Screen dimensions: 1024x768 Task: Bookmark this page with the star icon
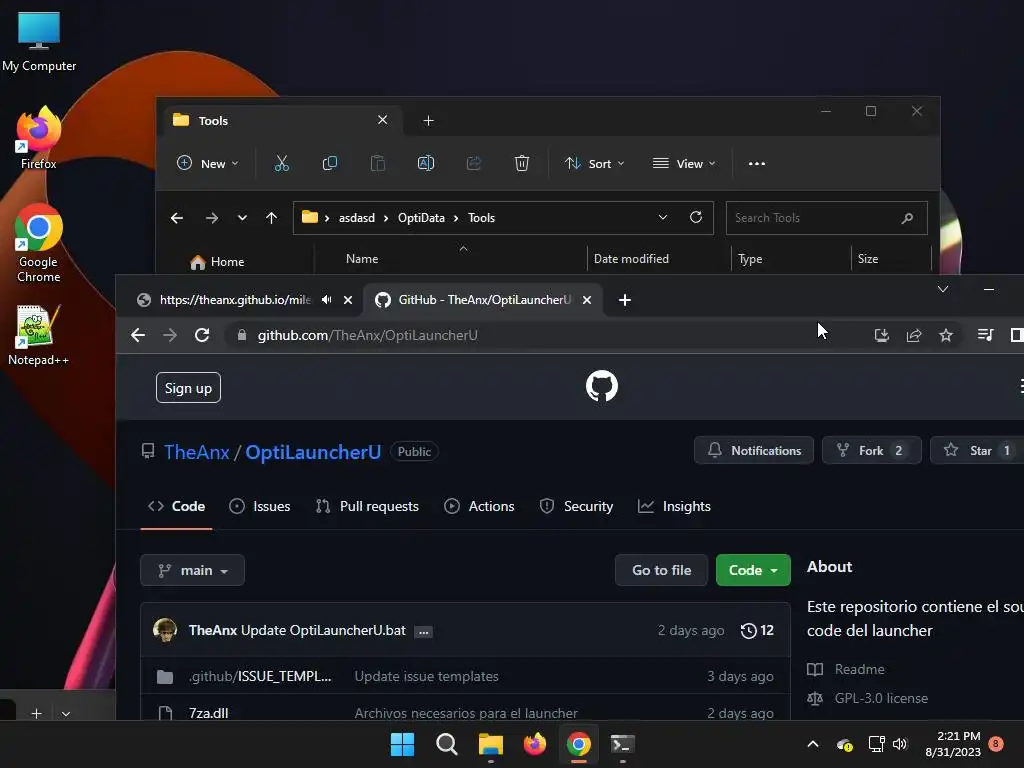(946, 335)
